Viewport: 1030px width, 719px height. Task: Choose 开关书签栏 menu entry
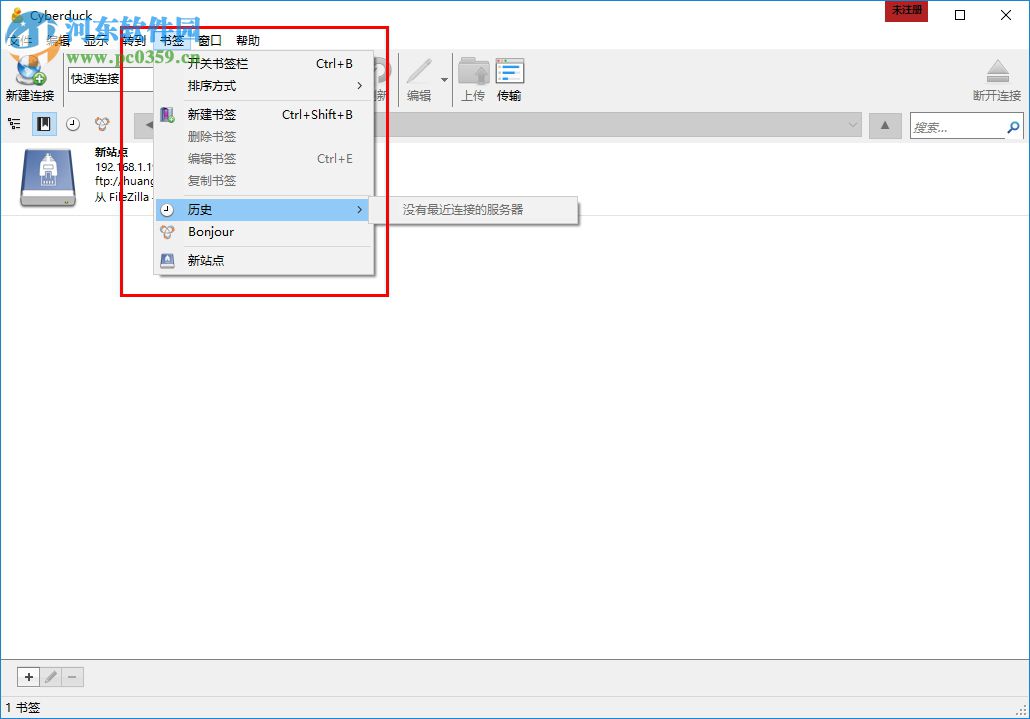265,64
